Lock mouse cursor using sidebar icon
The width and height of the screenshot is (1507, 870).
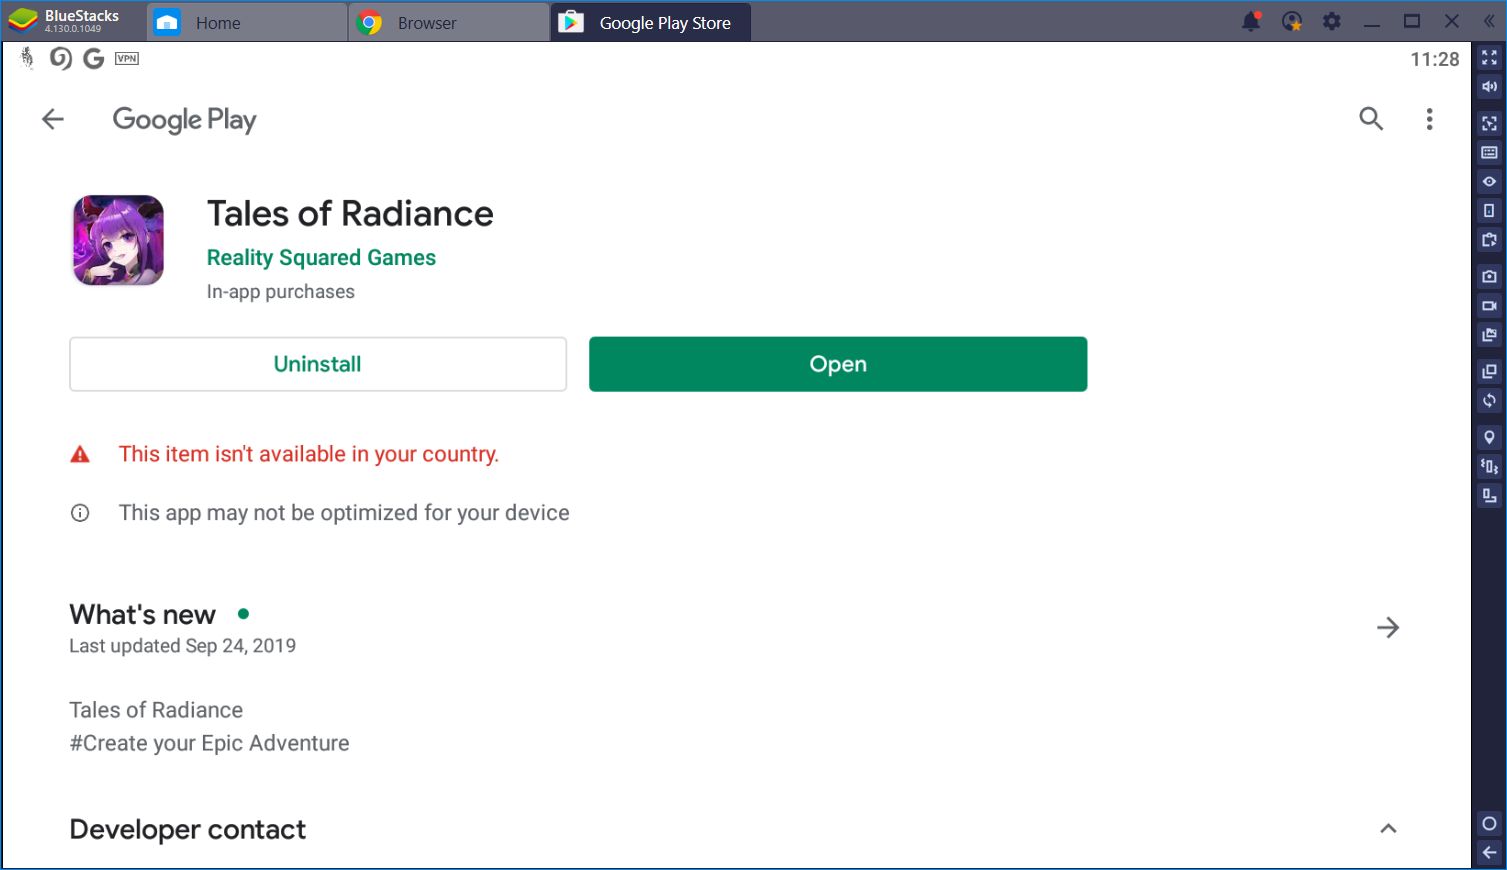[x=1489, y=124]
